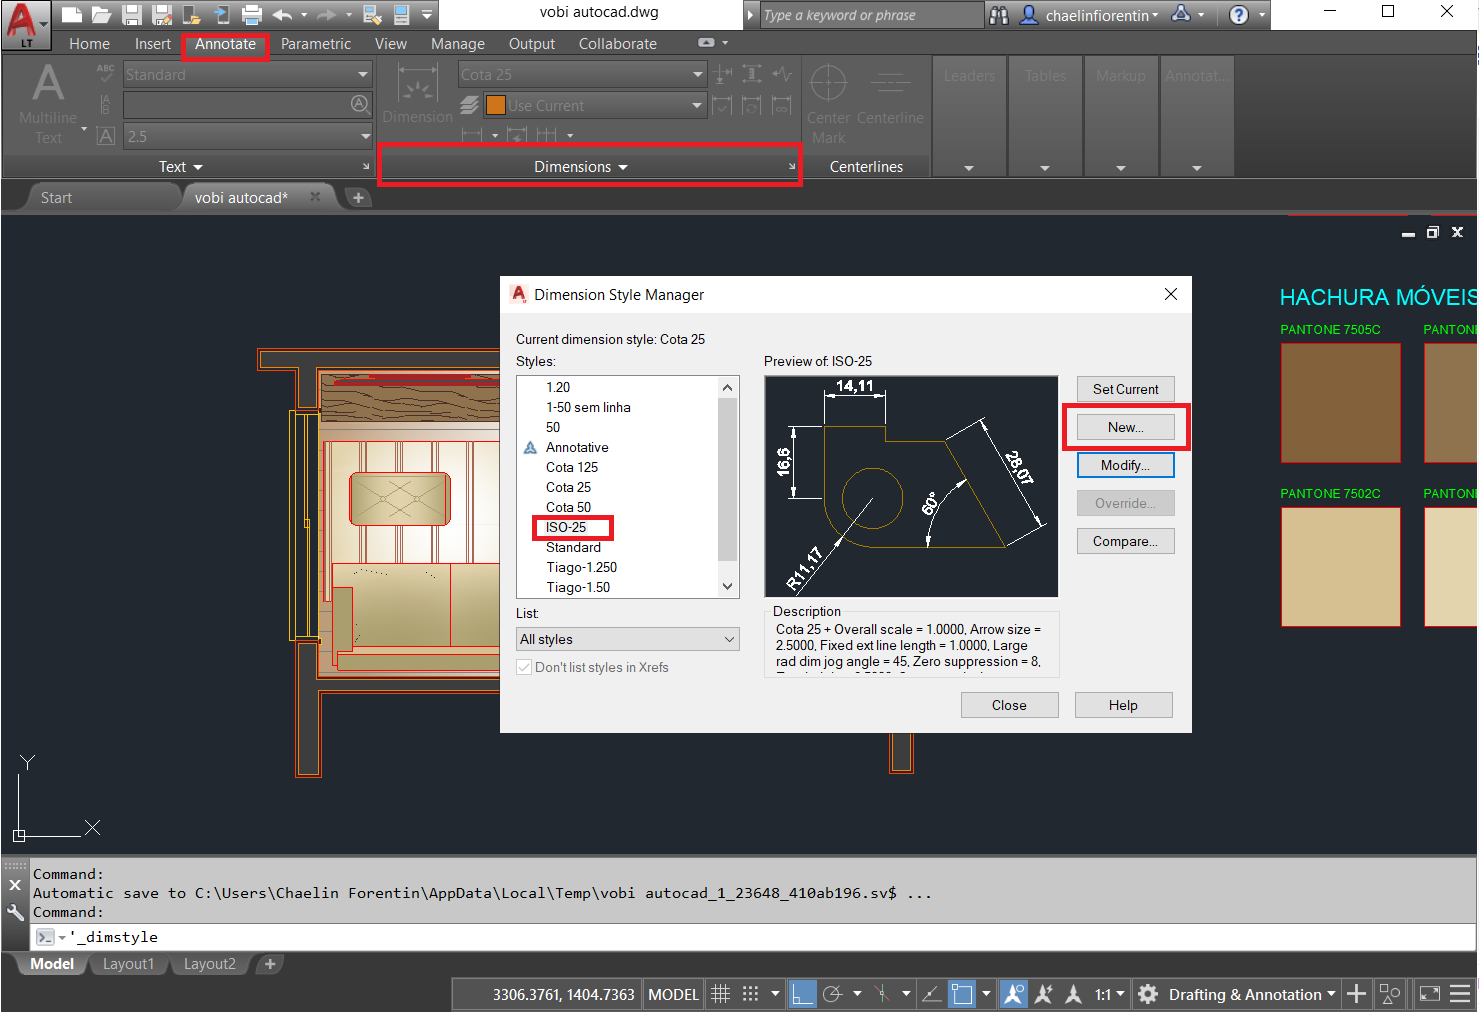Switch to the Parametric ribbon tab
Image resolution: width=1479 pixels, height=1018 pixels.
click(316, 44)
